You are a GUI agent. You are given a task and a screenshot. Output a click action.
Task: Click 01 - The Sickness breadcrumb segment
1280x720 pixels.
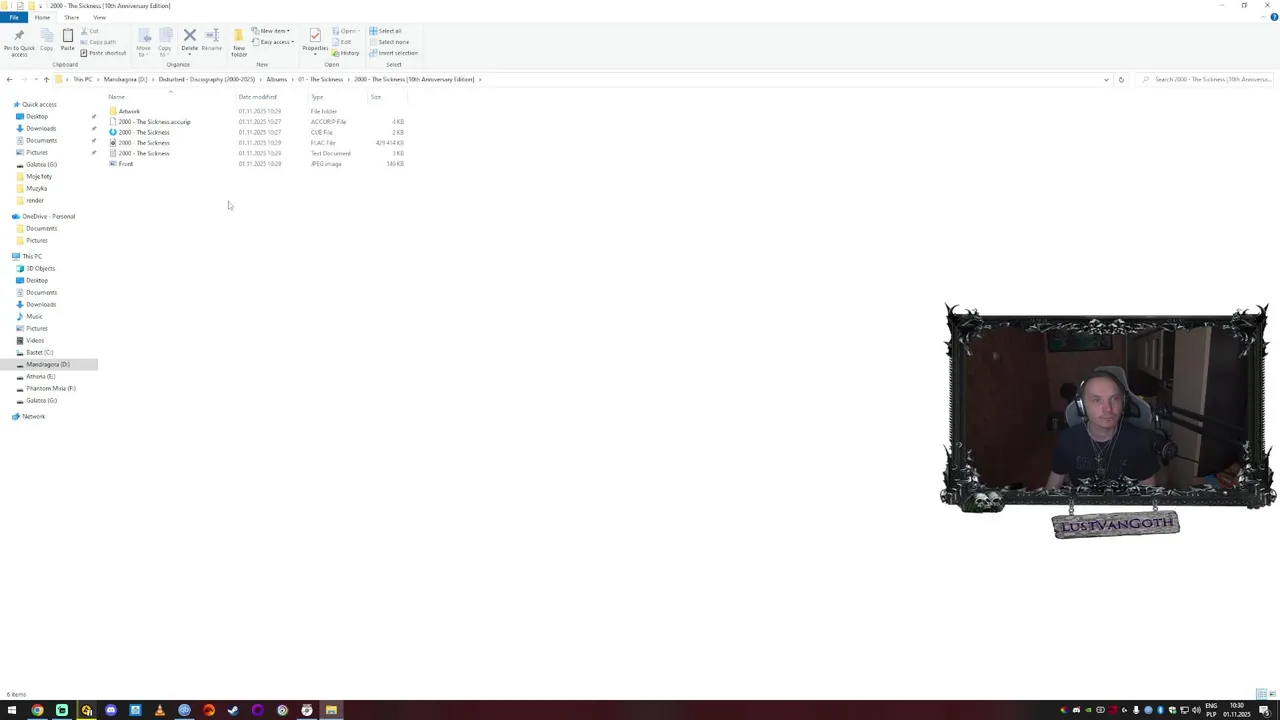(320, 79)
